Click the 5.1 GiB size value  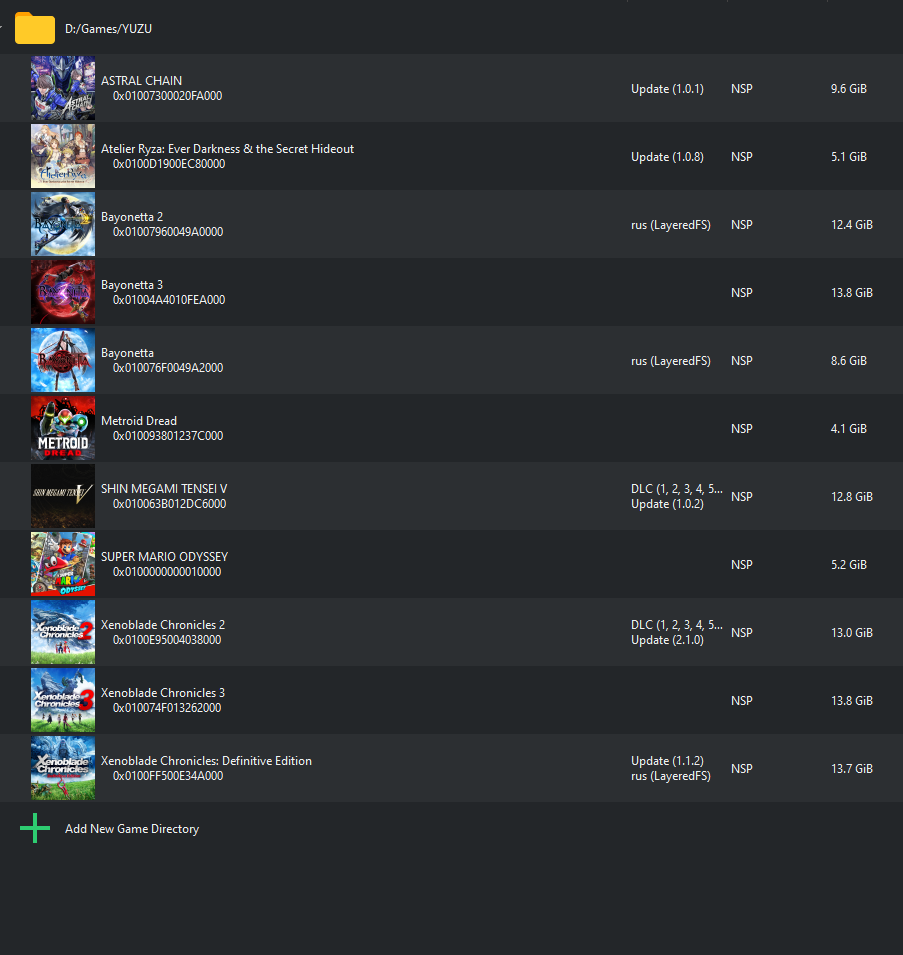pos(849,157)
